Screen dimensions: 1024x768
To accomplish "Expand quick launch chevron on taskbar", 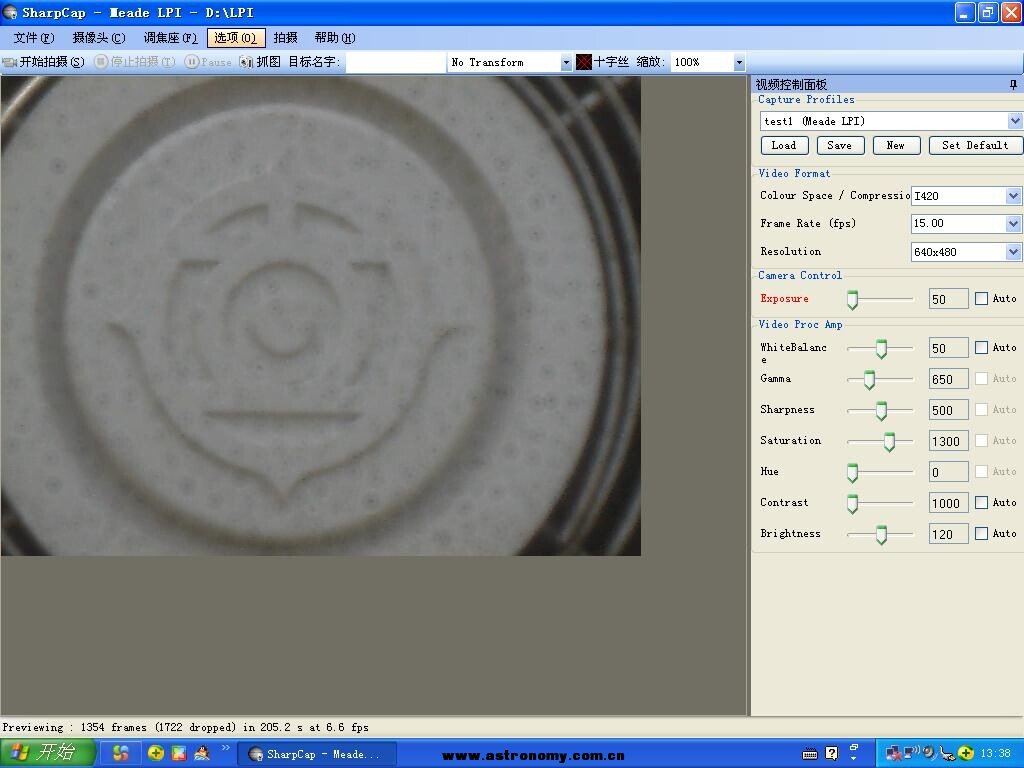I will (225, 748).
